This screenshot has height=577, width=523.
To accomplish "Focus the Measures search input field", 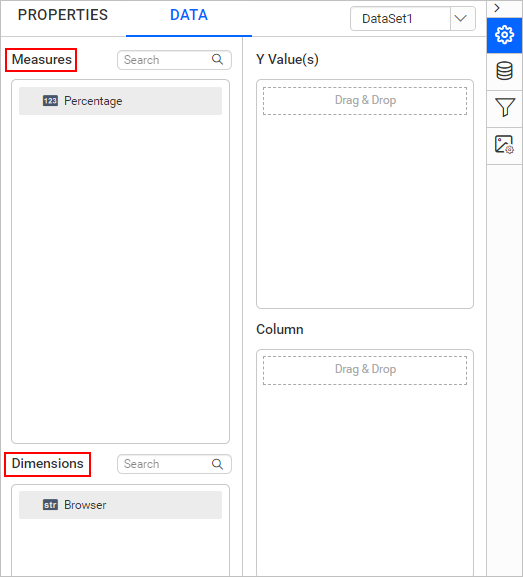I will point(174,60).
